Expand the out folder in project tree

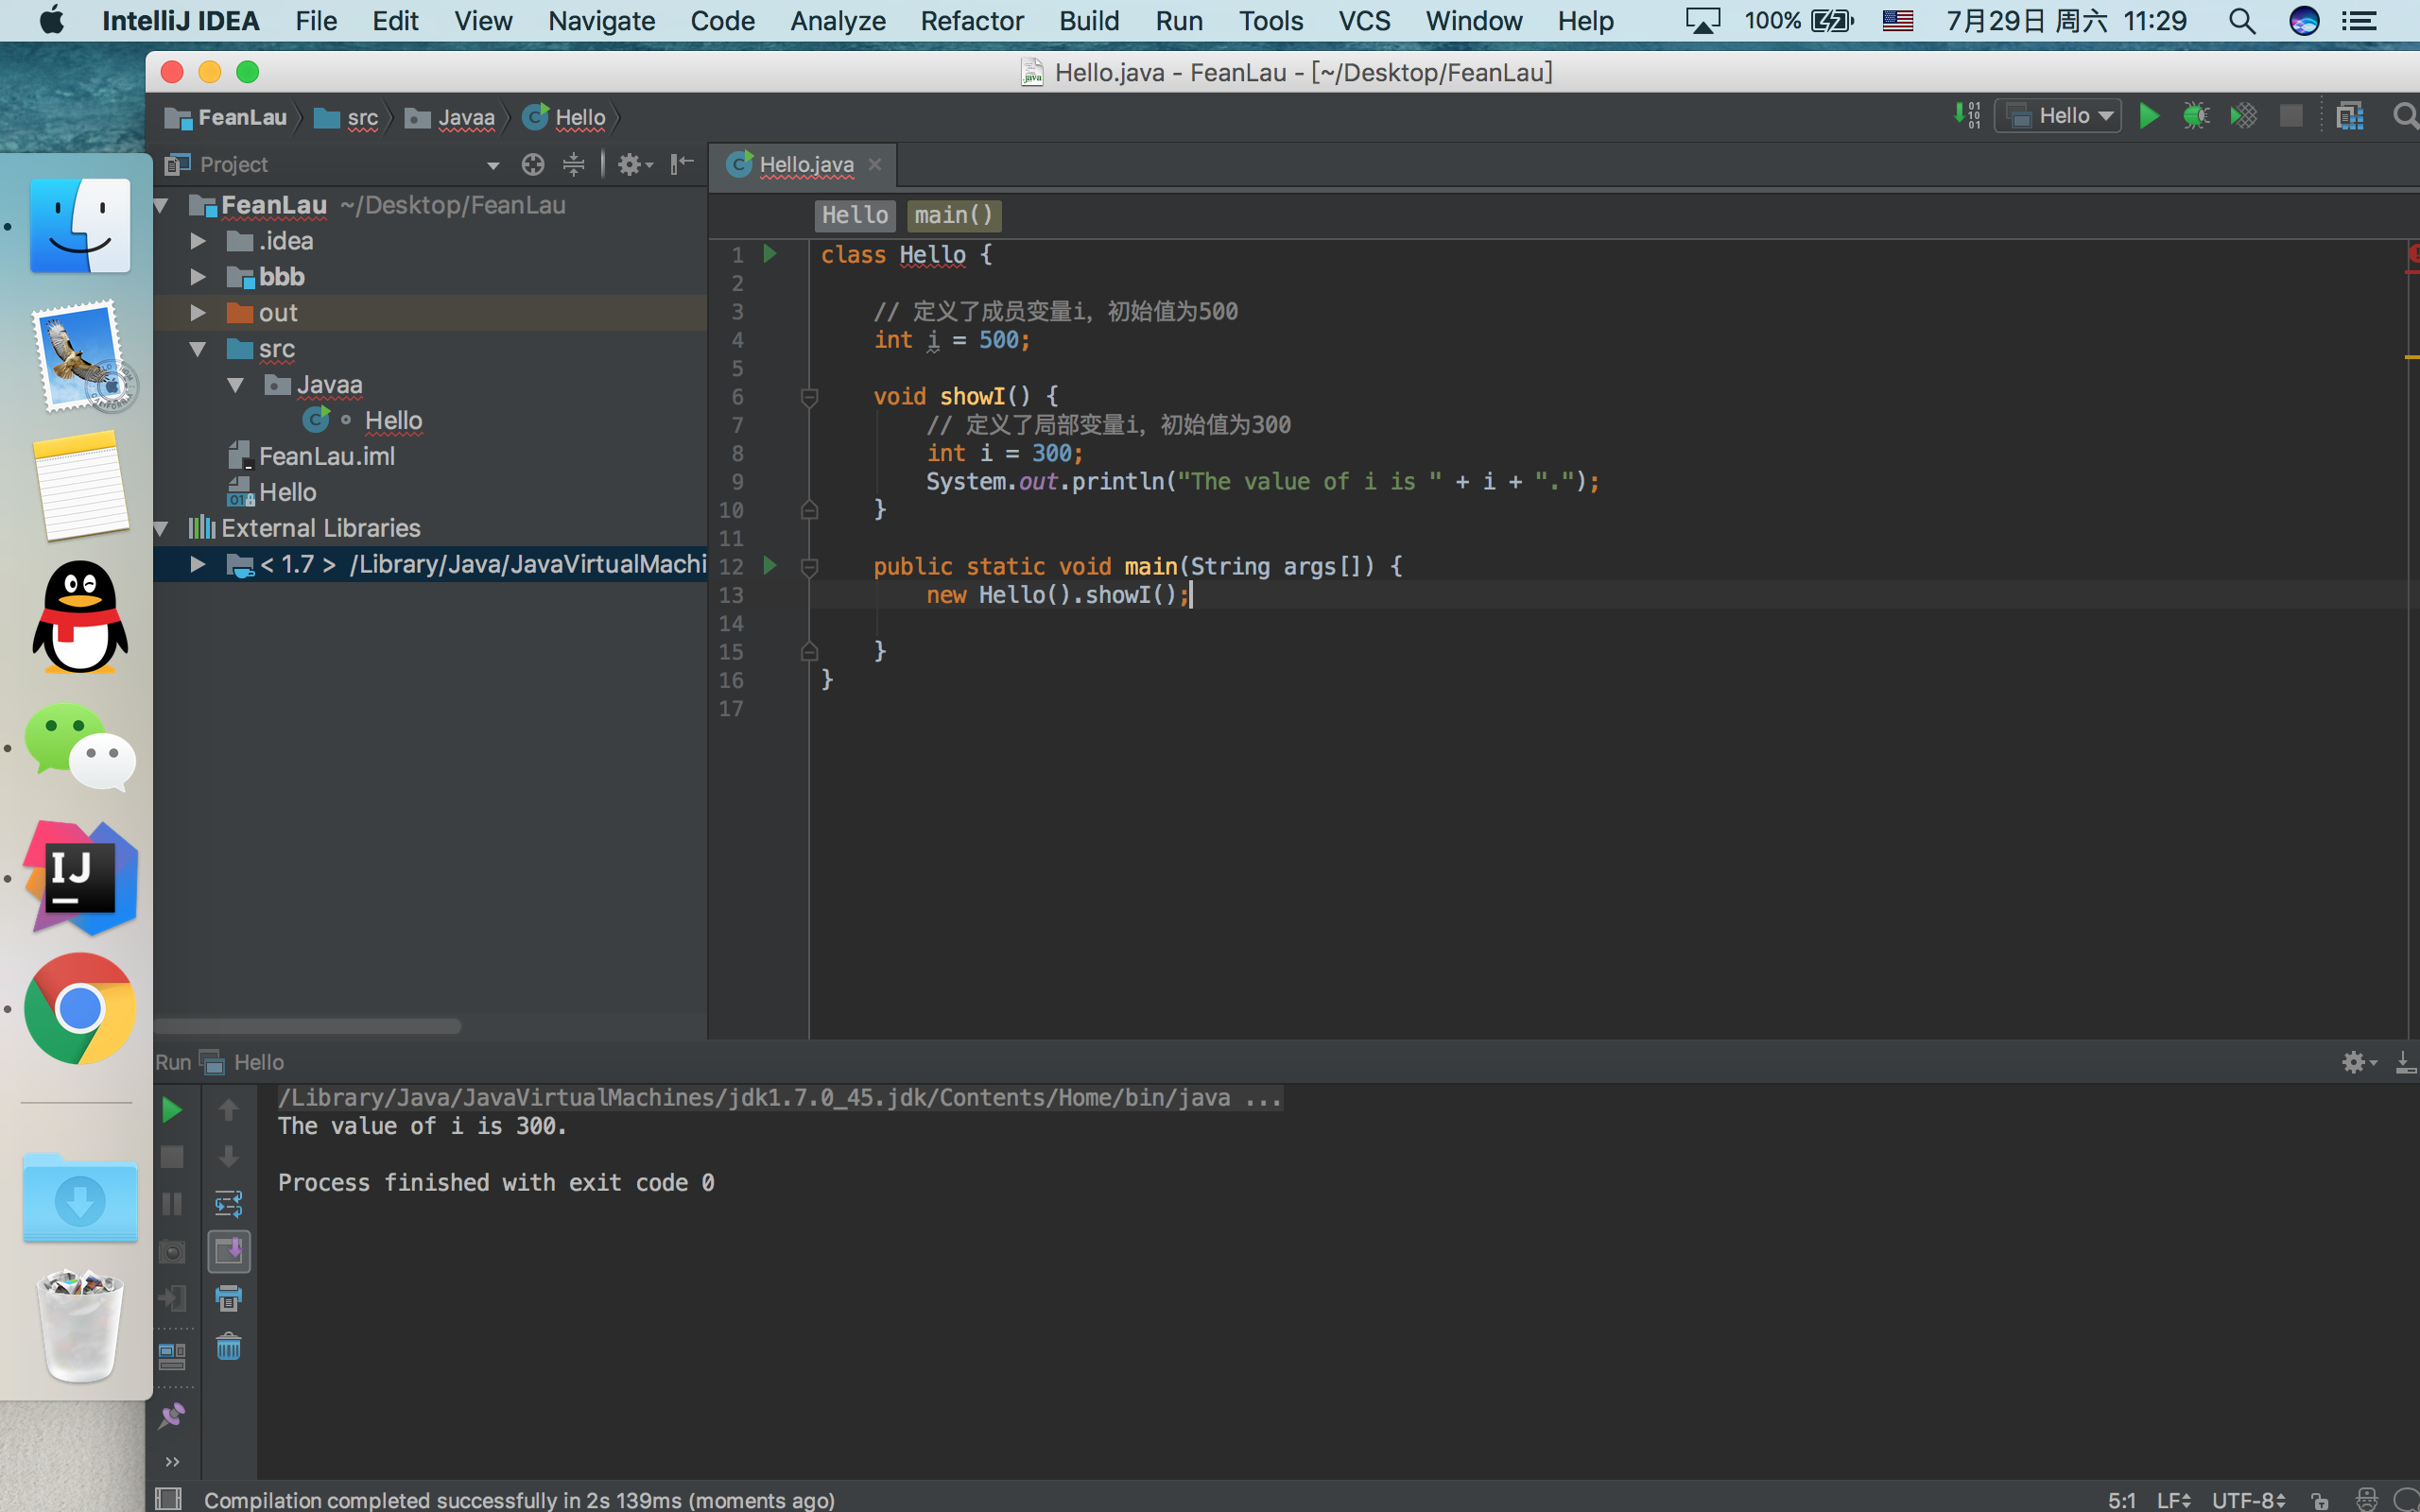coord(198,313)
